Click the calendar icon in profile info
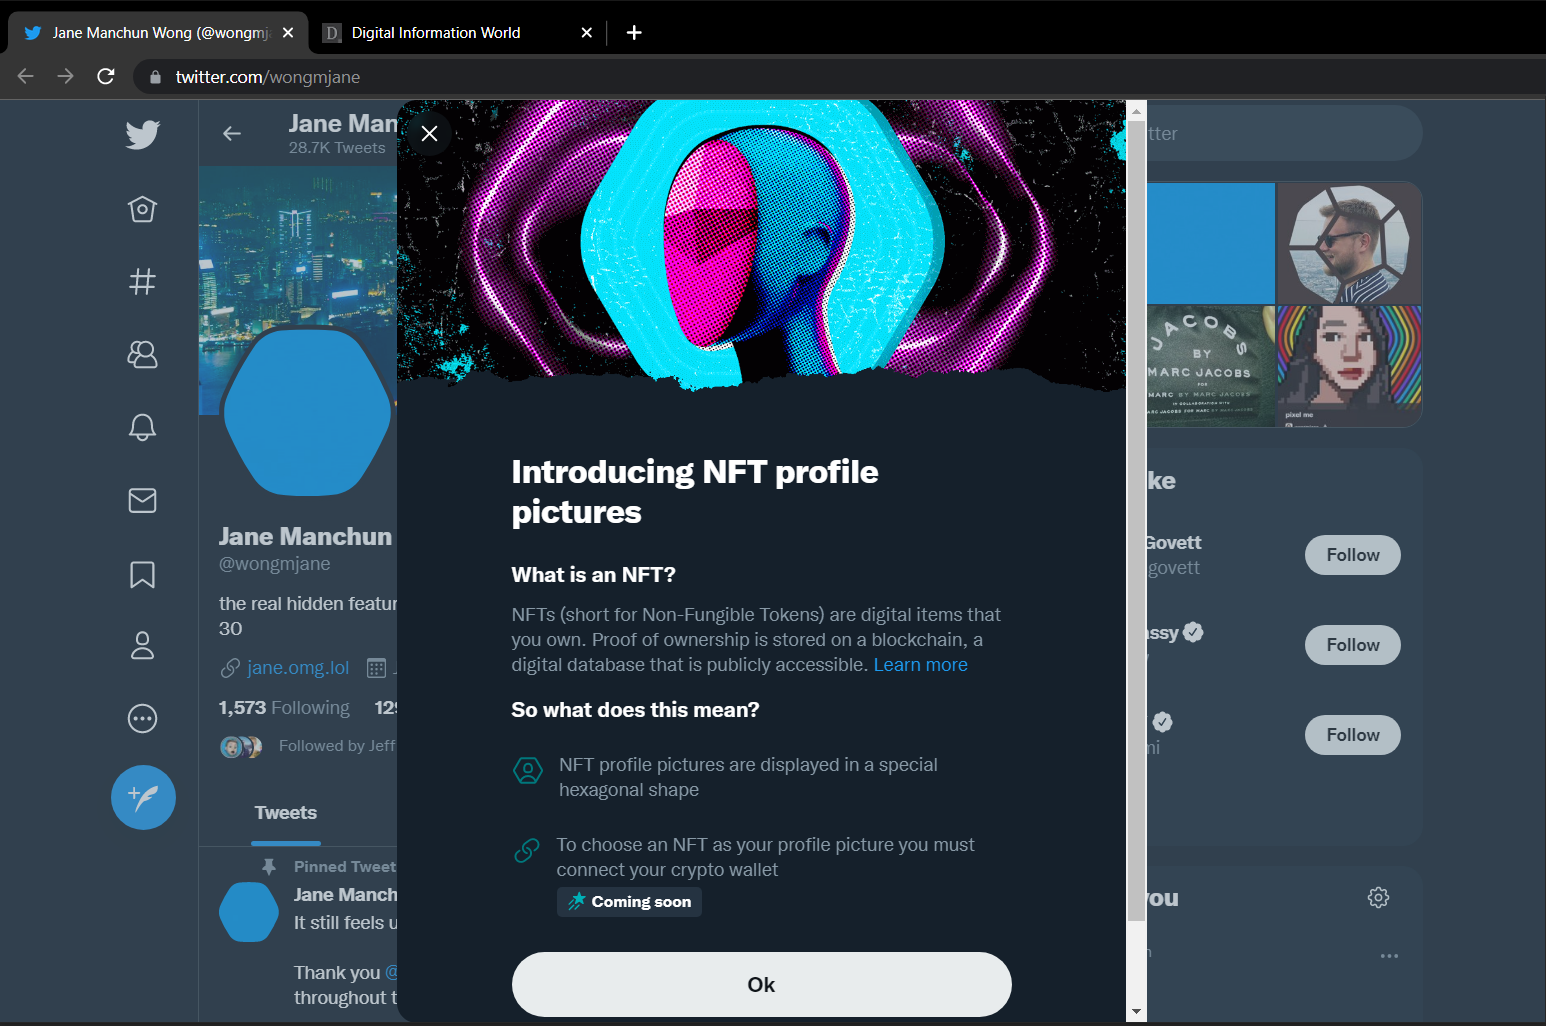1546x1026 pixels. 376,668
